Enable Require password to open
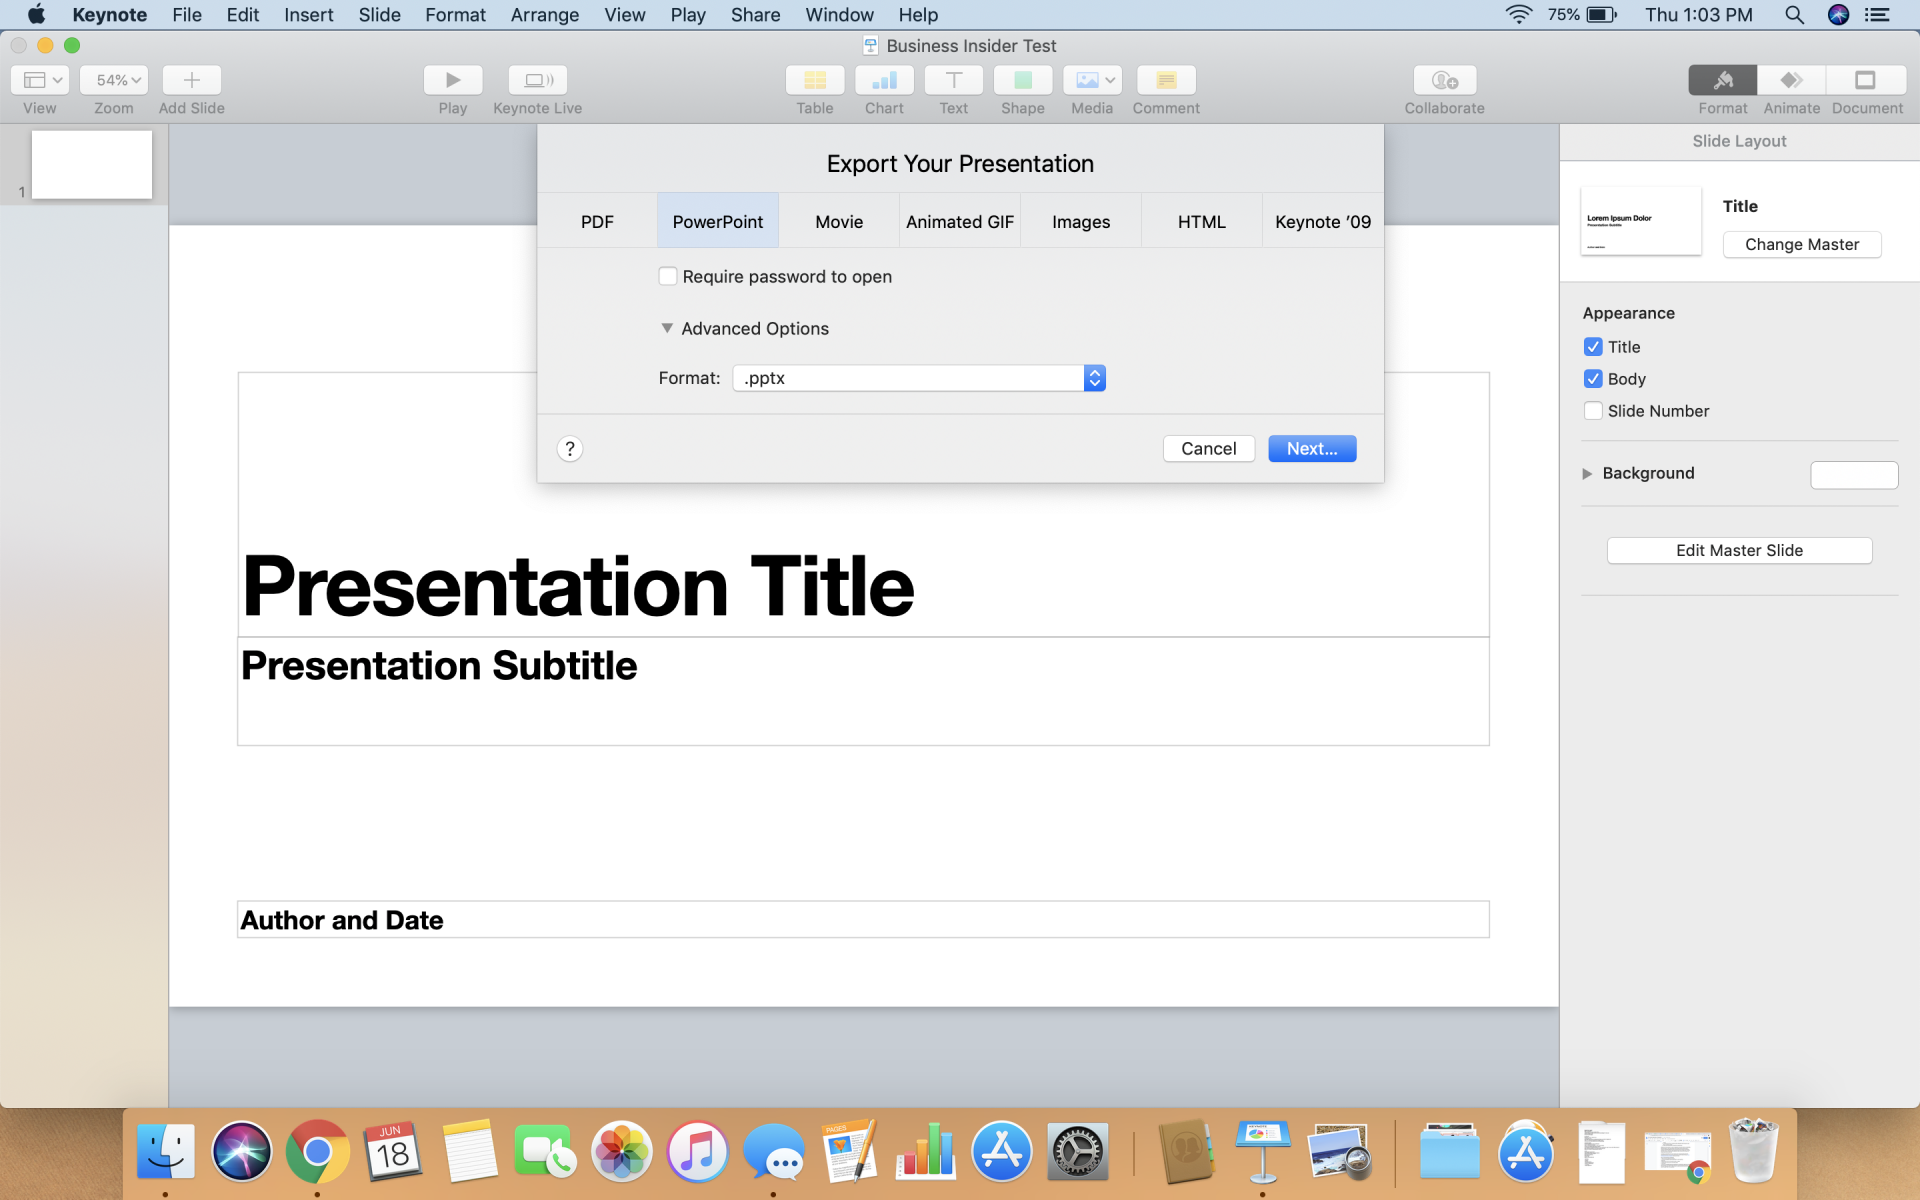Image resolution: width=1920 pixels, height=1200 pixels. [x=668, y=276]
